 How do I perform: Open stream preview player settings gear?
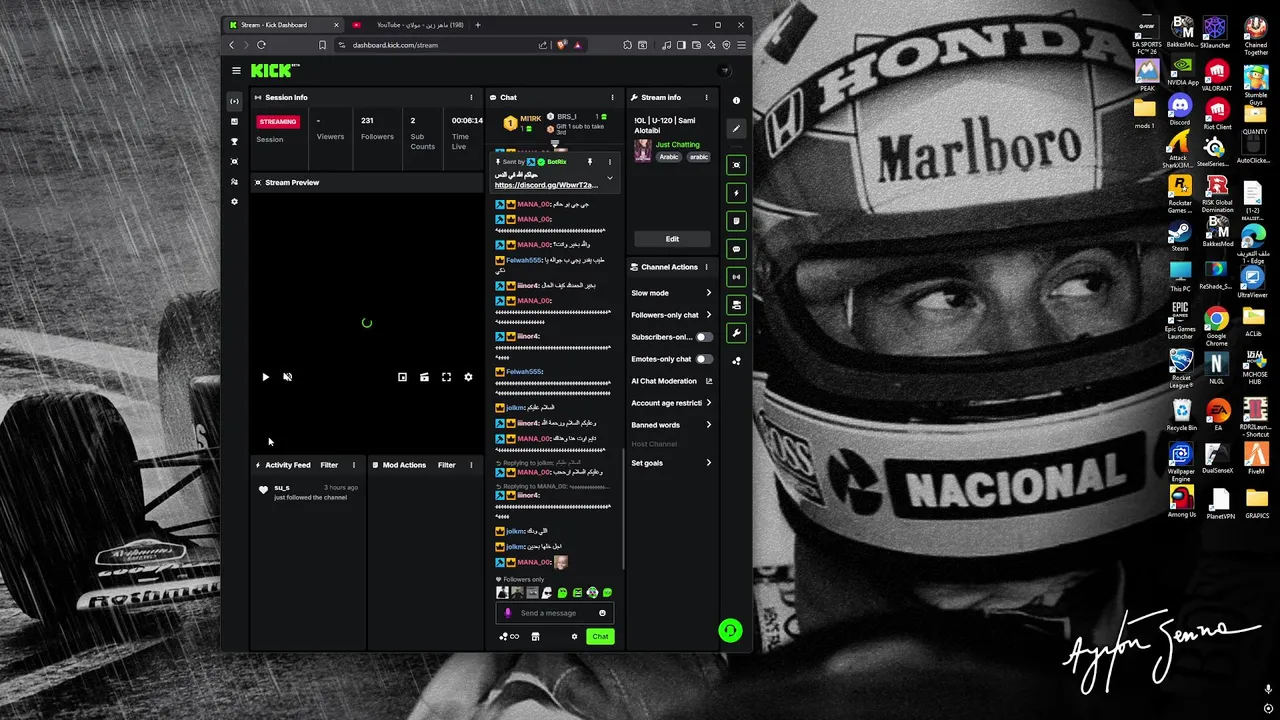[x=468, y=377]
